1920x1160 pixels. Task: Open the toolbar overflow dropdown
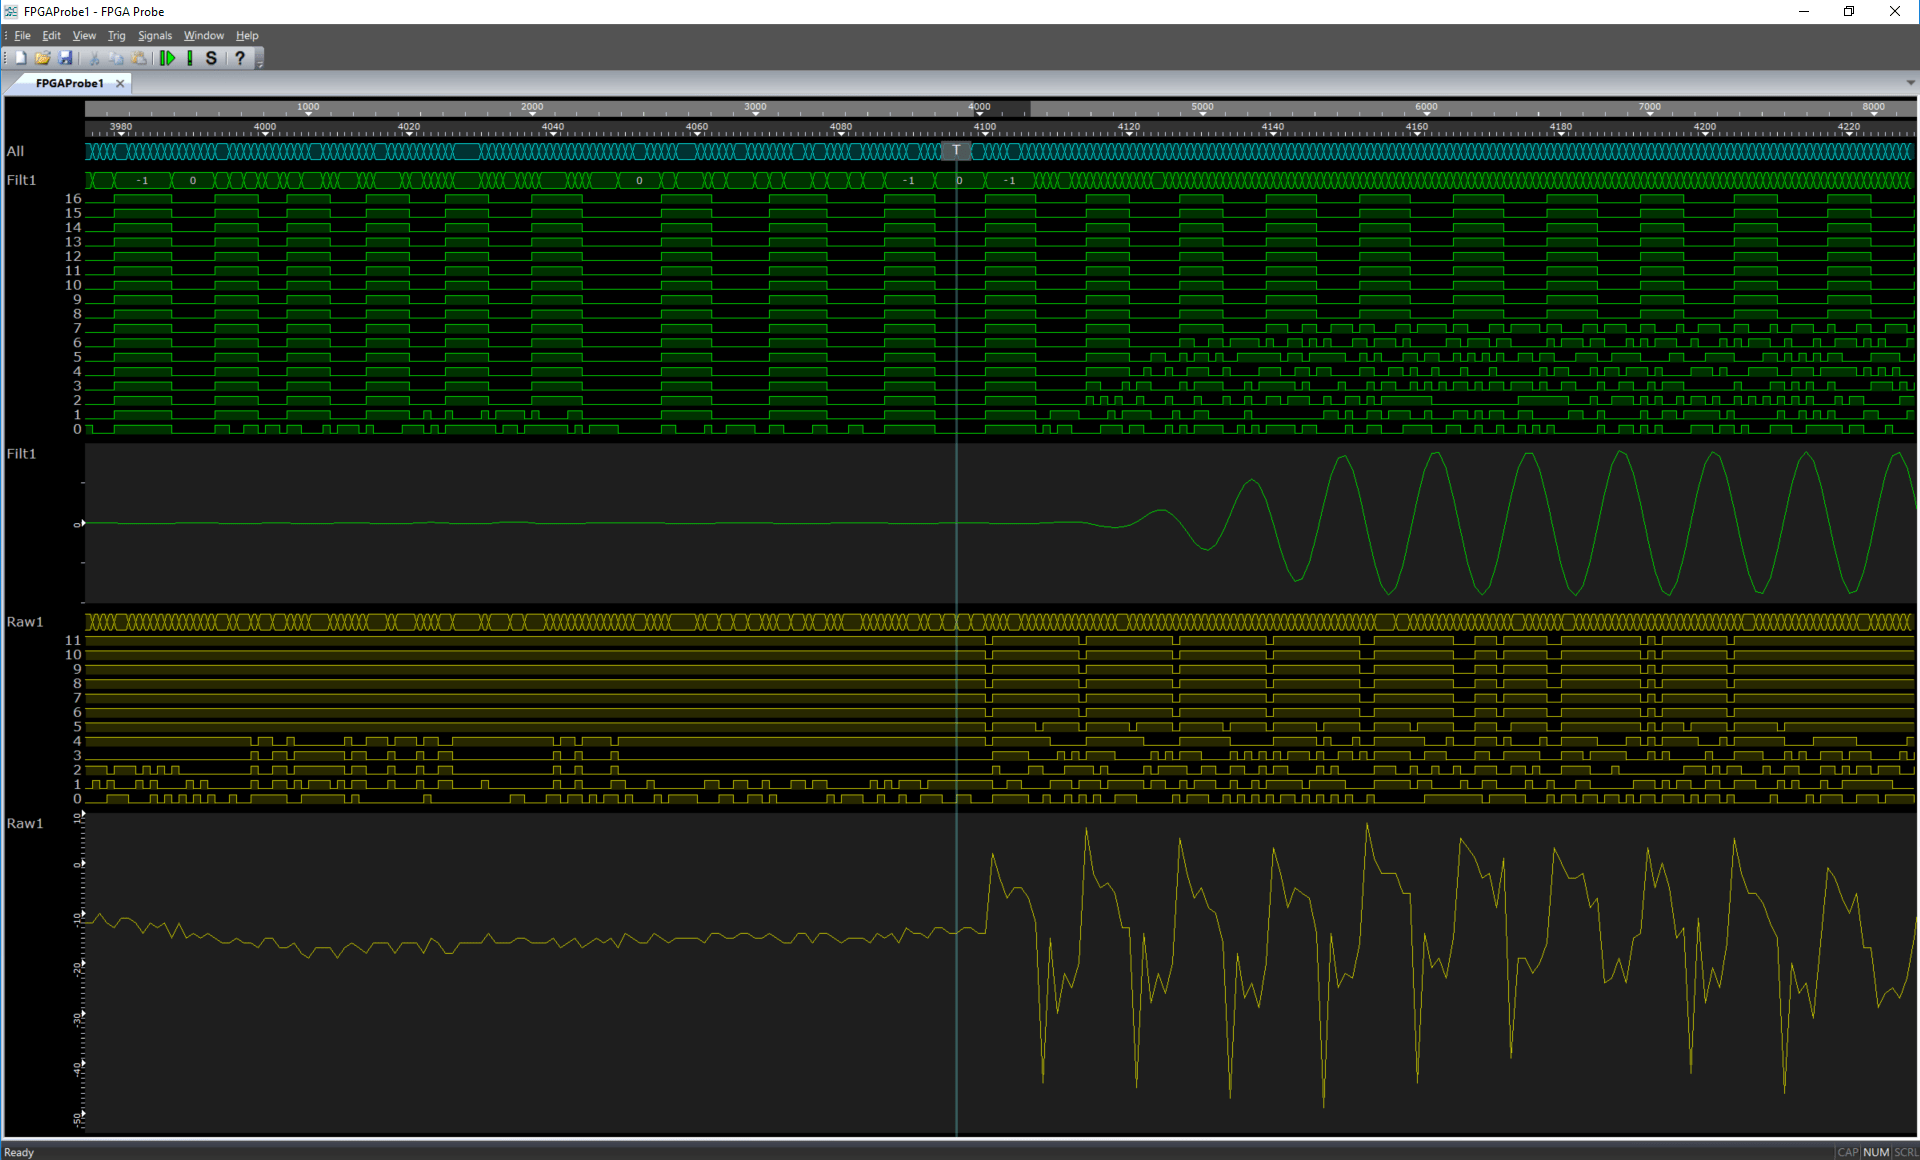[258, 62]
